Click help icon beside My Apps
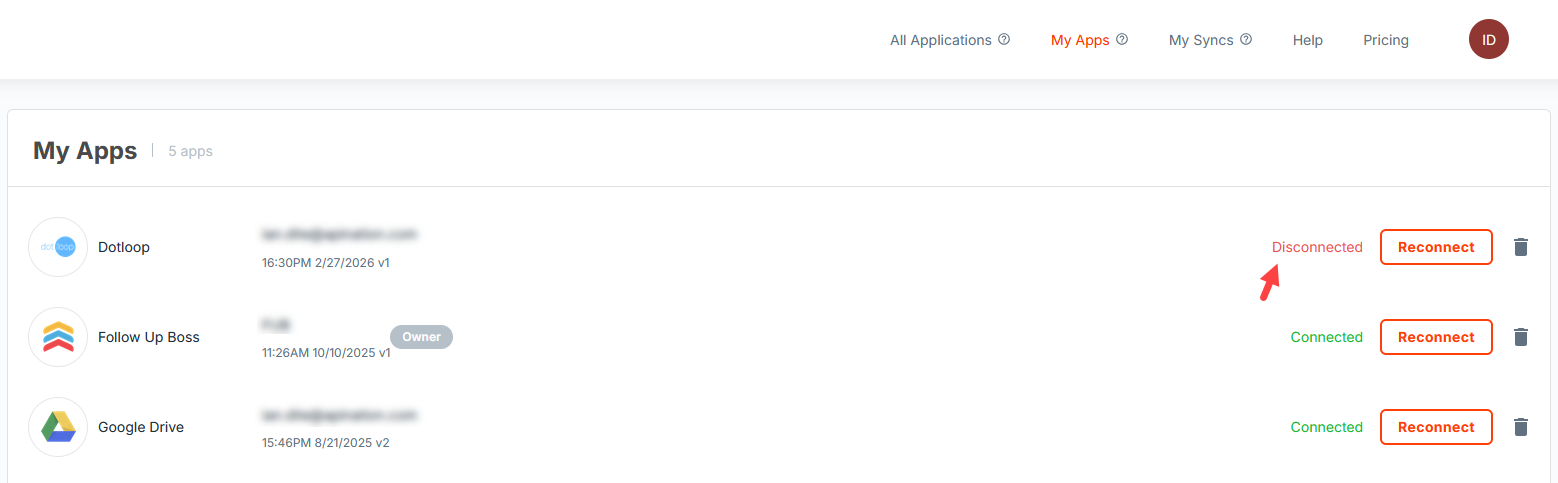 1122,40
